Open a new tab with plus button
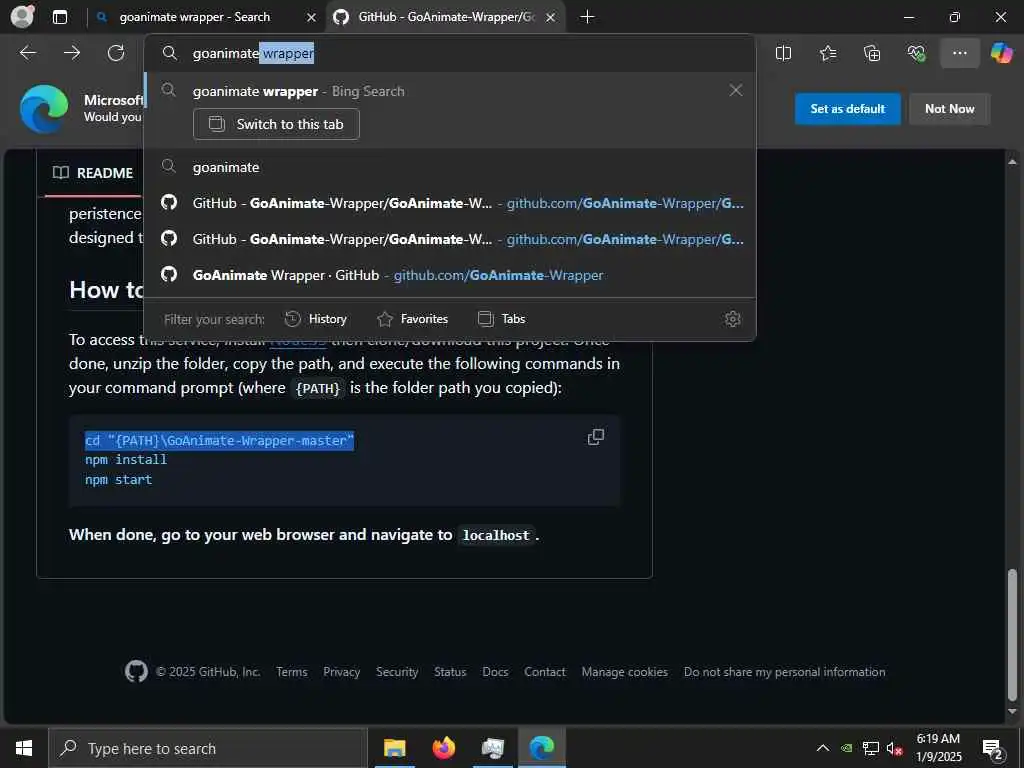1024x768 pixels. coord(587,17)
